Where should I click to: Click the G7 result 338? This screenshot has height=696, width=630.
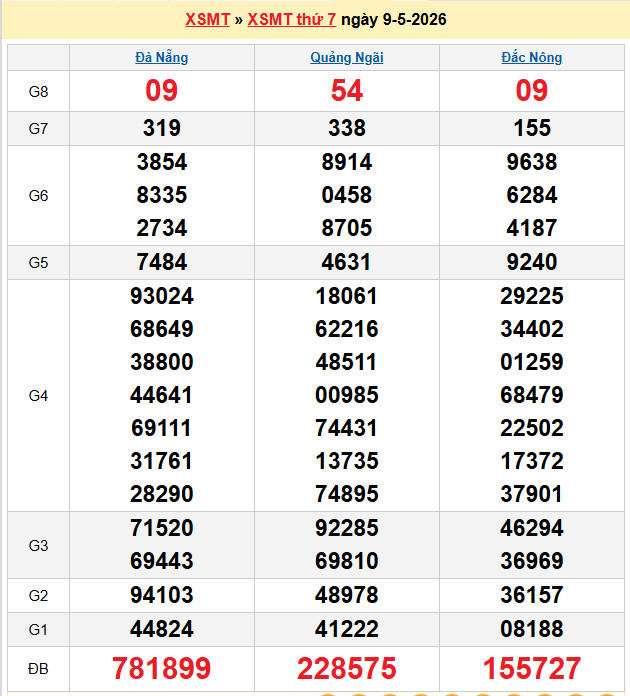pyautogui.click(x=347, y=128)
